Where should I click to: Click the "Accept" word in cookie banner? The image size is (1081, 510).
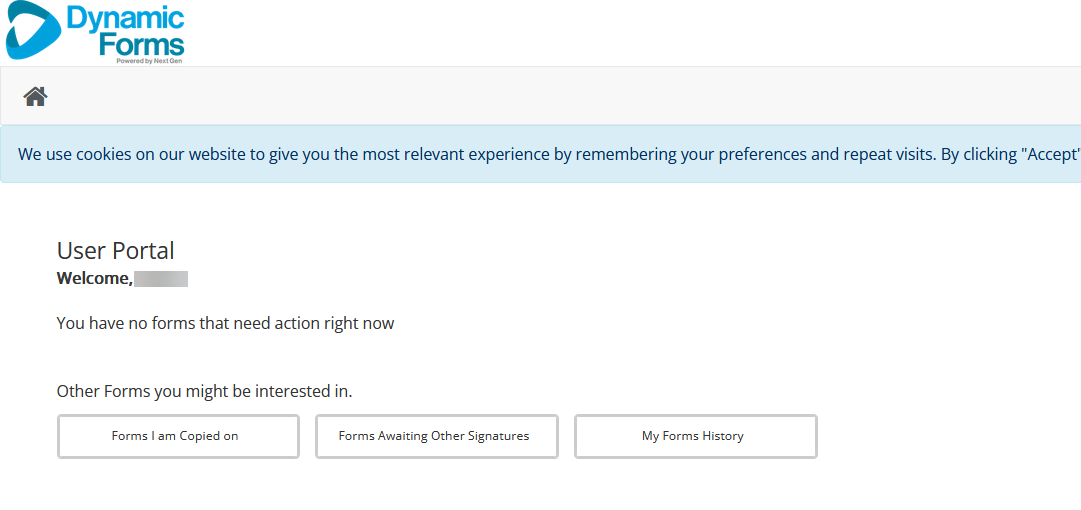1050,155
